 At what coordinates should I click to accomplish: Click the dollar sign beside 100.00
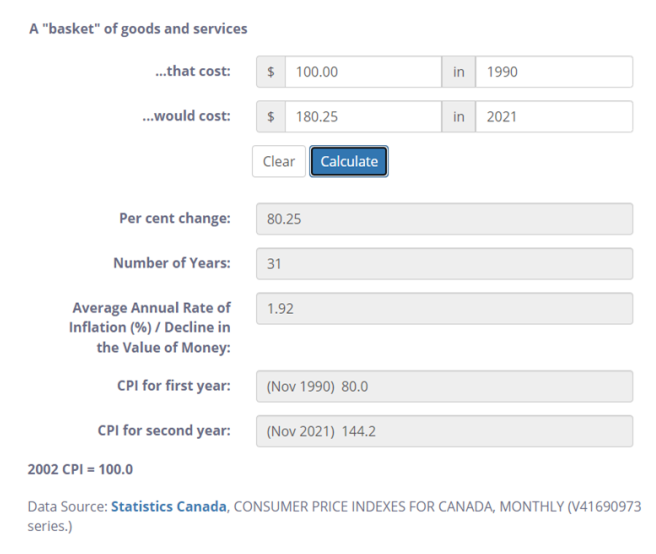(271, 72)
